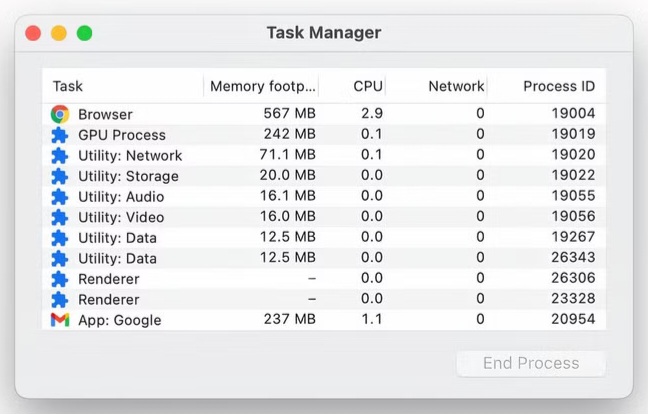Minimize the Task Manager with the yellow button
The image size is (648, 414).
(x=59, y=33)
